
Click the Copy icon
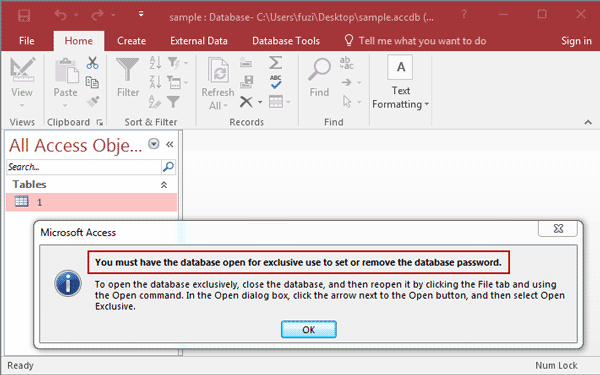tap(92, 82)
